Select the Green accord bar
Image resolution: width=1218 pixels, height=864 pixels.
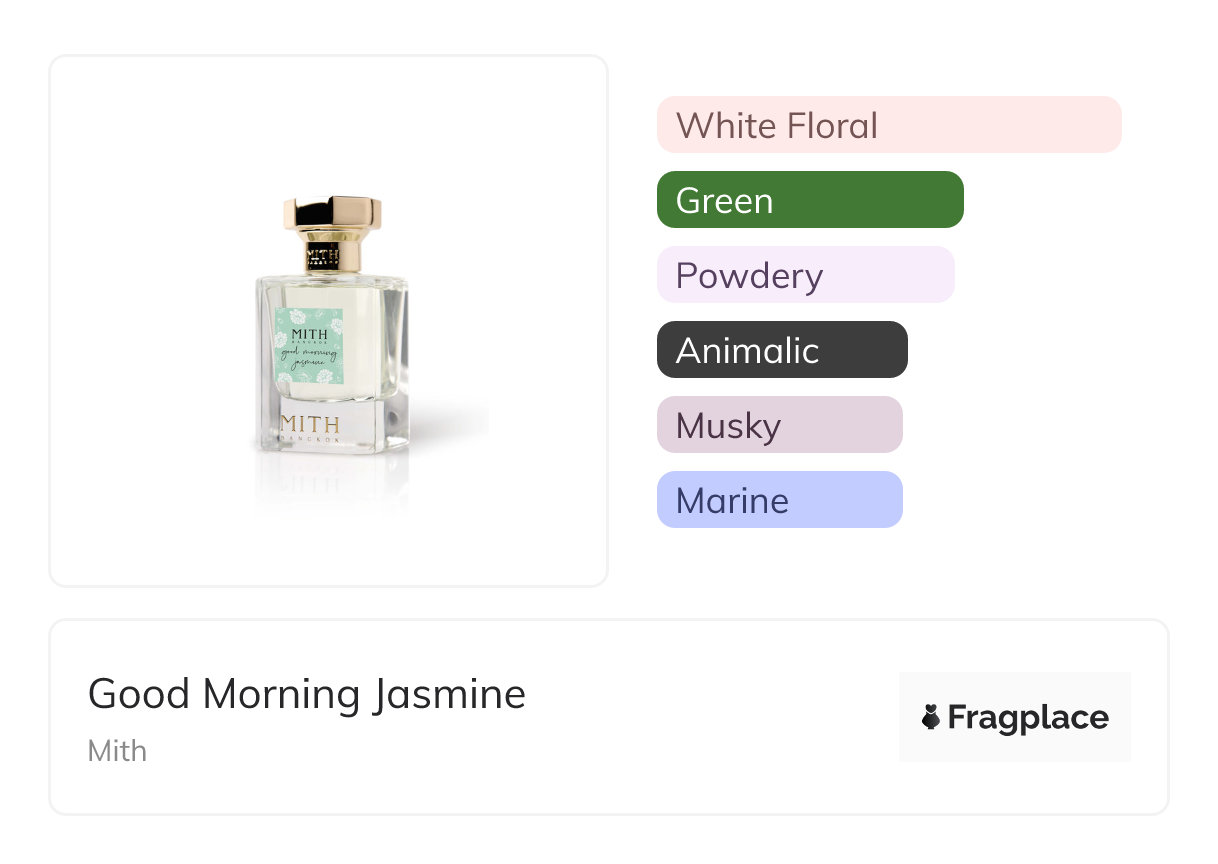pyautogui.click(x=810, y=200)
